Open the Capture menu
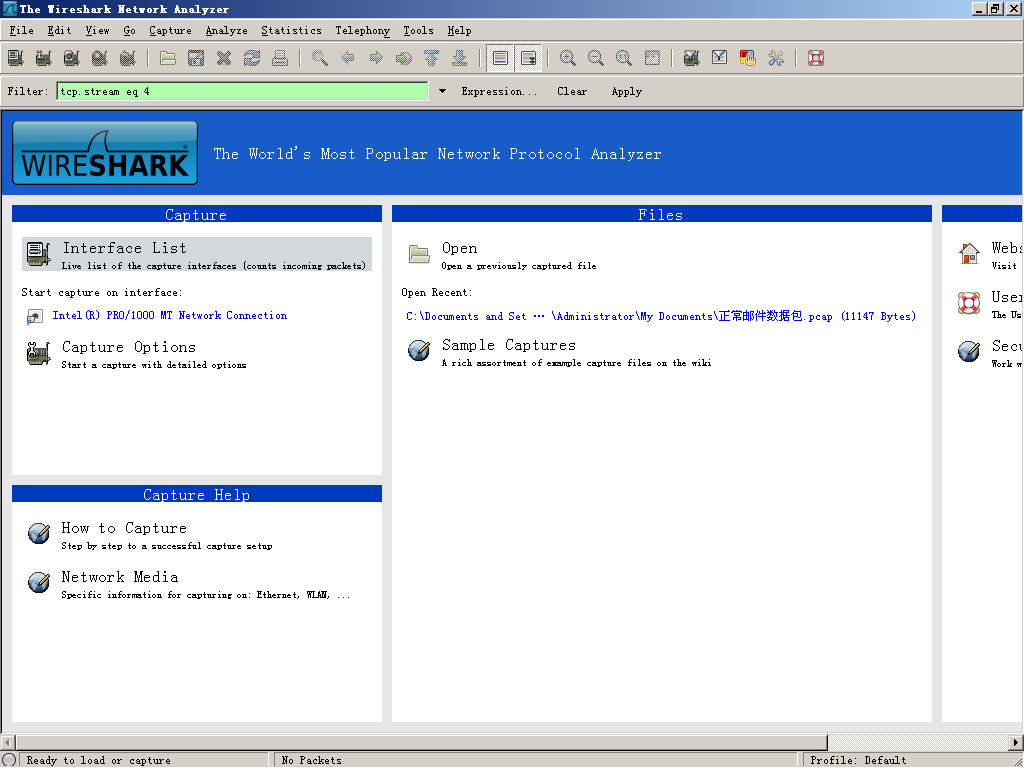The width and height of the screenshot is (1024, 768). coord(170,30)
